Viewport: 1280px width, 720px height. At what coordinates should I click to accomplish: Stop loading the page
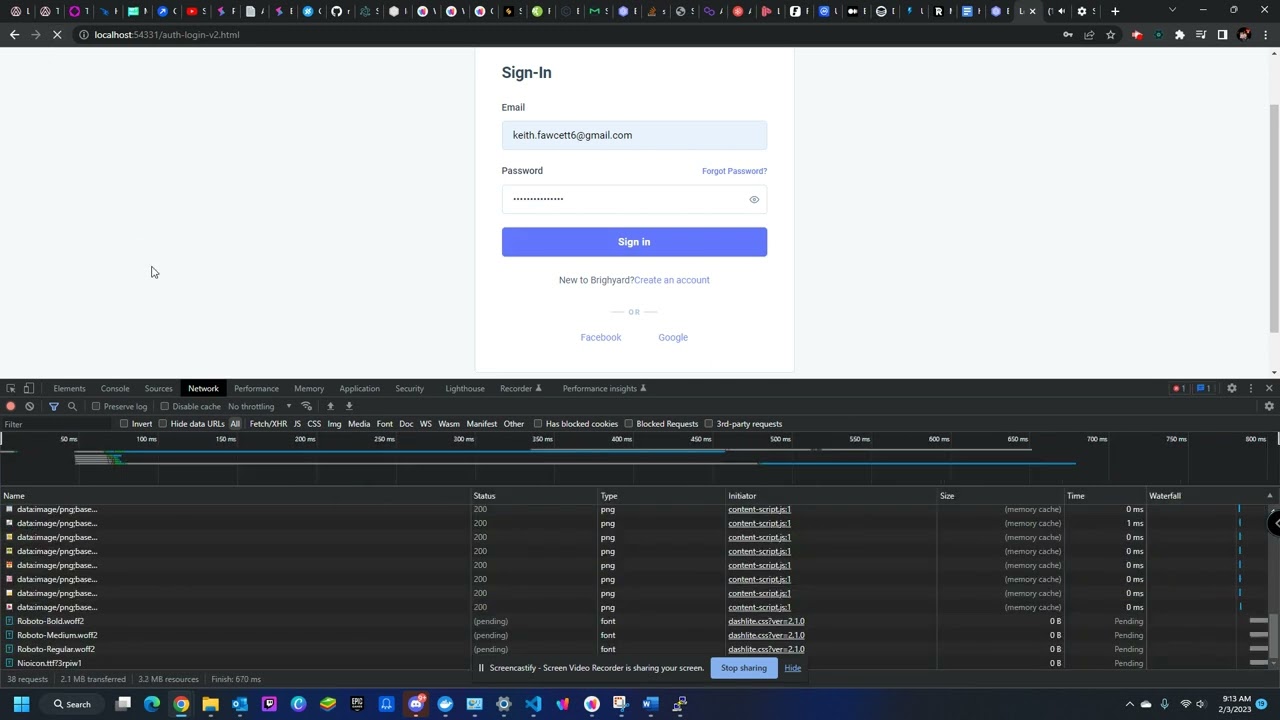[57, 35]
